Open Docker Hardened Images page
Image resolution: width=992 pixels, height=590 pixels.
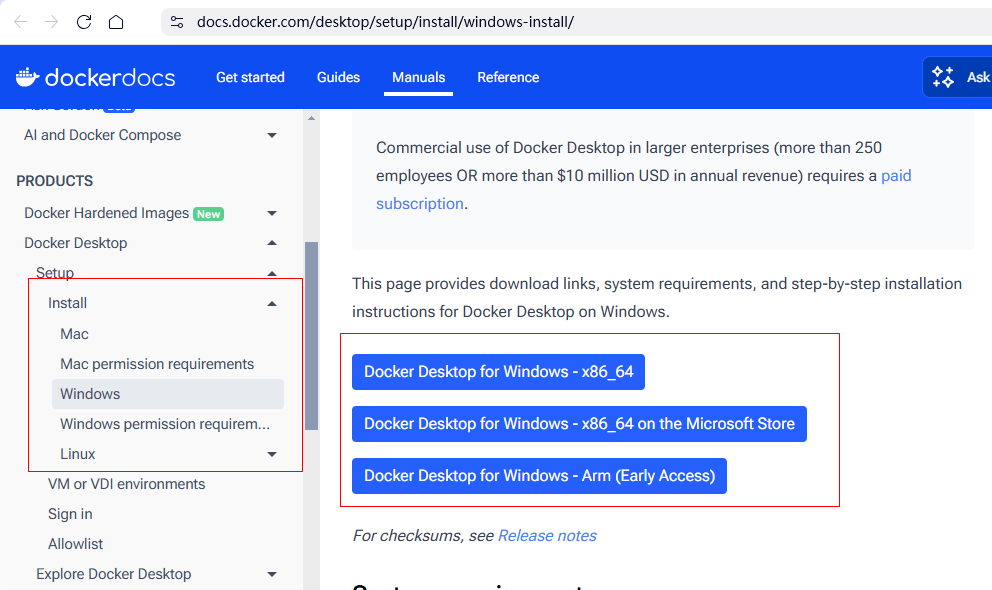click(x=106, y=213)
